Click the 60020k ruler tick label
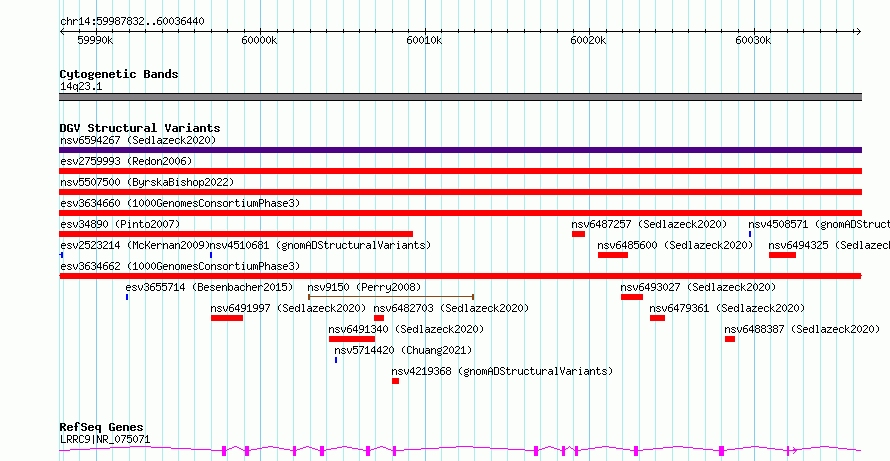Screen dimensions: 890x461 tap(589, 40)
